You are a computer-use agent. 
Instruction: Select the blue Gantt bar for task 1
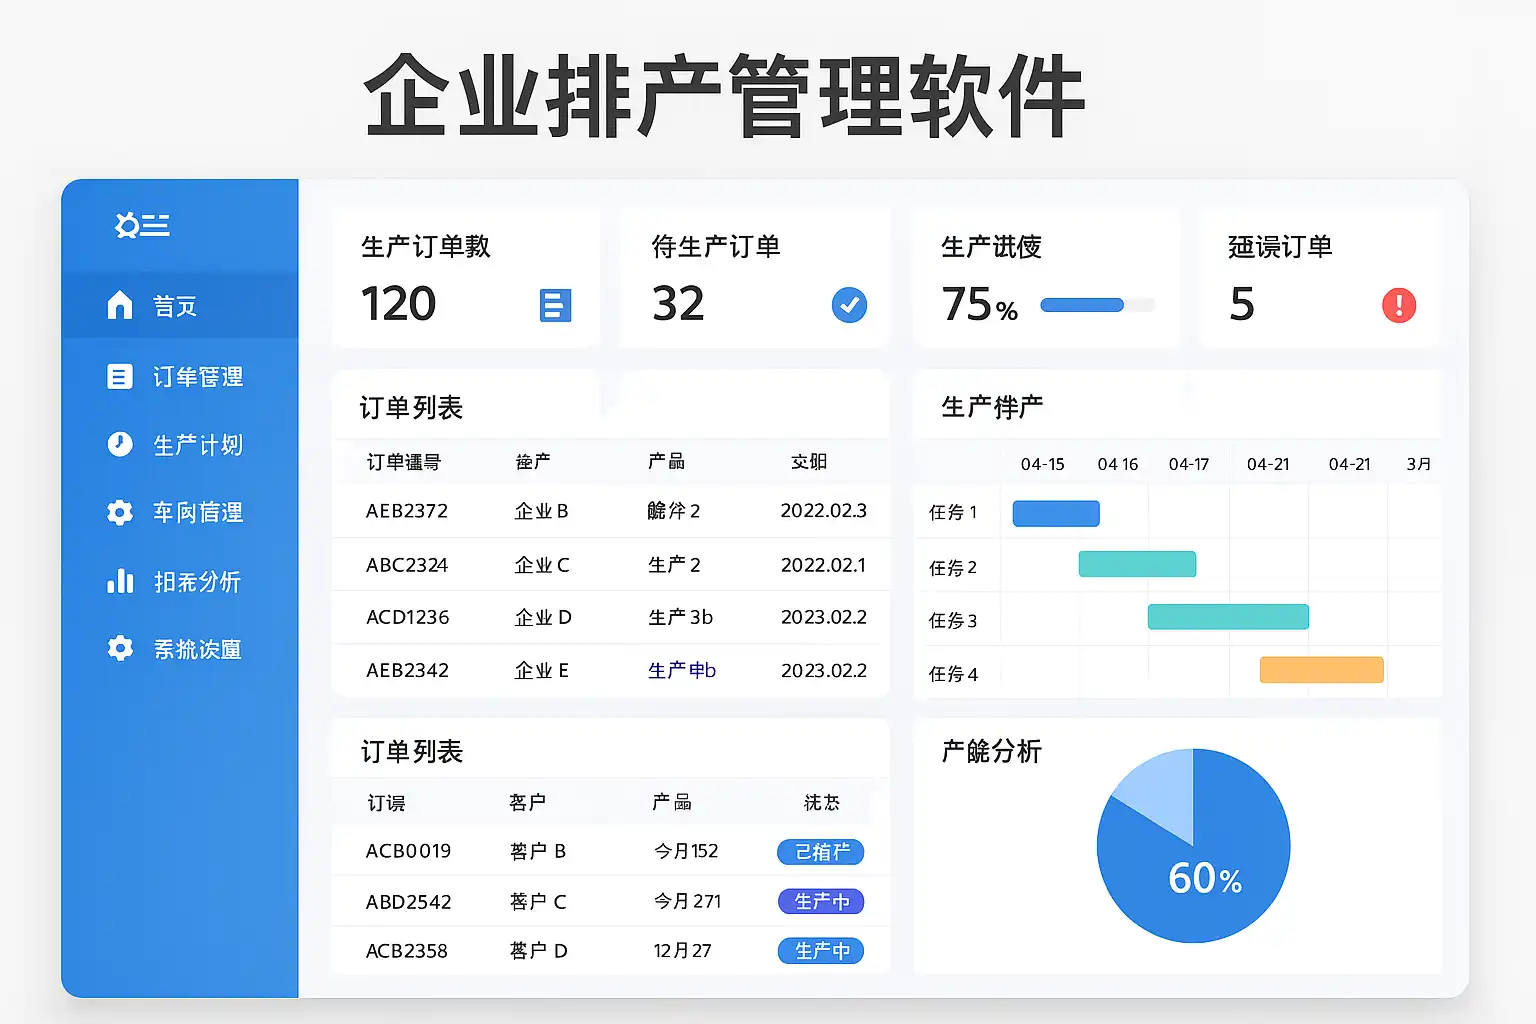tap(1056, 513)
